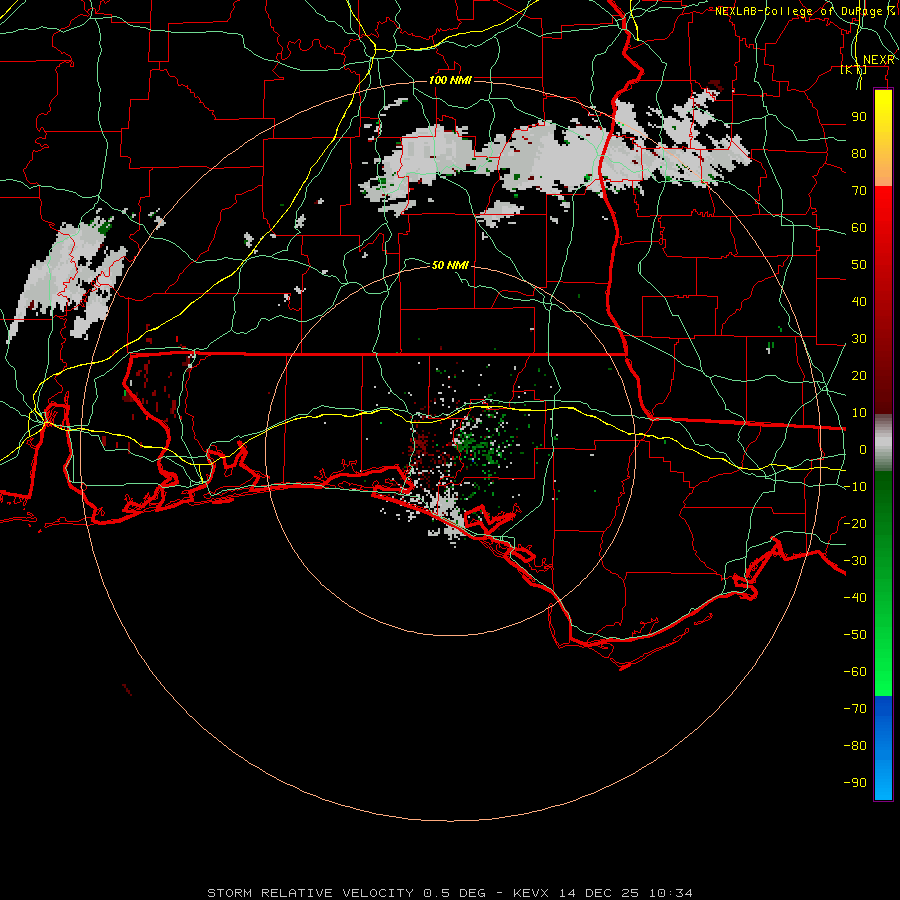Click the 100 NMI range ring label
The width and height of the screenshot is (900, 900).
pyautogui.click(x=450, y=80)
